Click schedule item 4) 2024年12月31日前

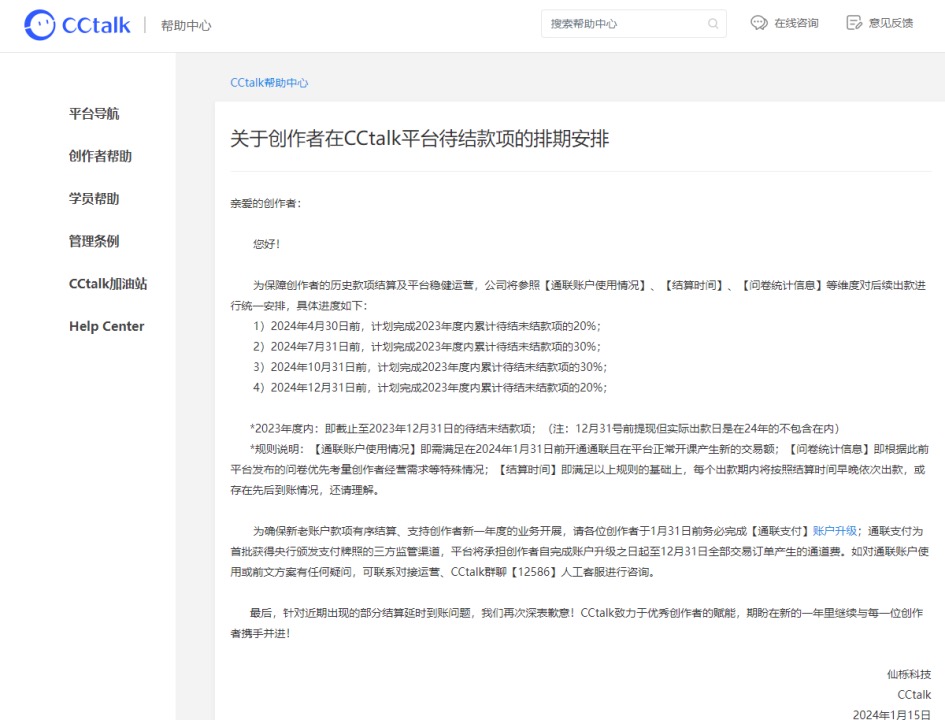click(430, 387)
